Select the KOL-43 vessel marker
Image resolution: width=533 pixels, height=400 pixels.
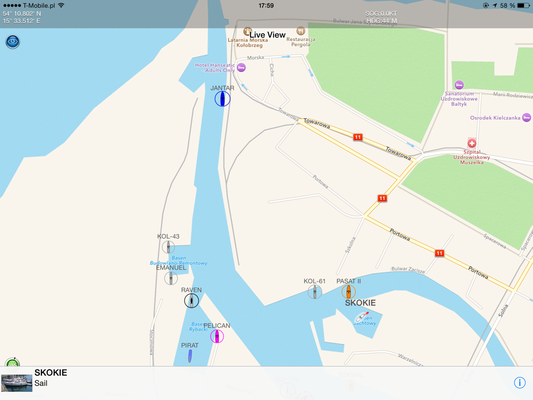pos(168,247)
